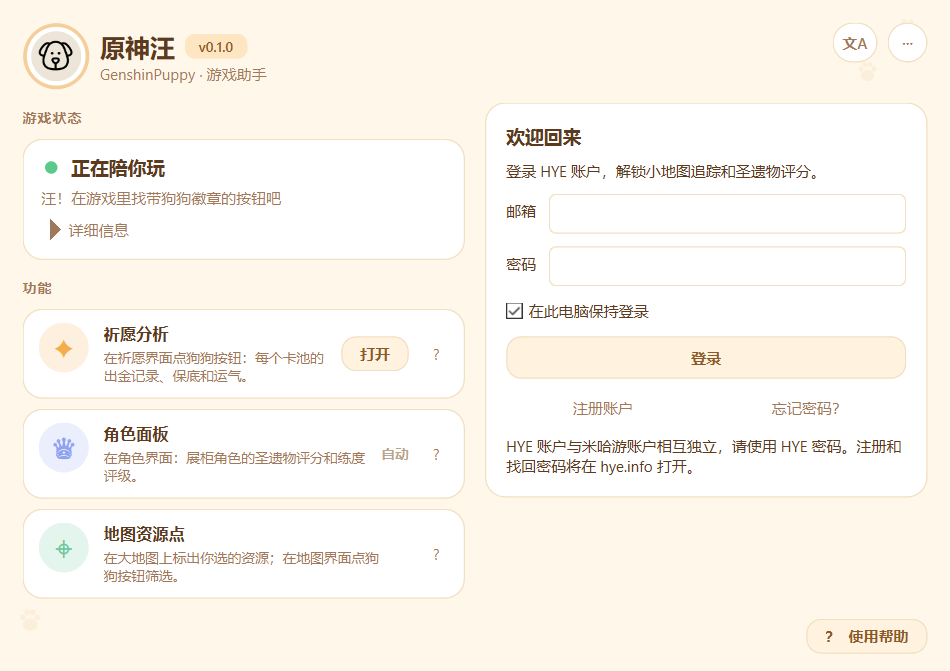Click the 欢迎回来 heading
Image resolution: width=950 pixels, height=671 pixels.
click(x=543, y=137)
